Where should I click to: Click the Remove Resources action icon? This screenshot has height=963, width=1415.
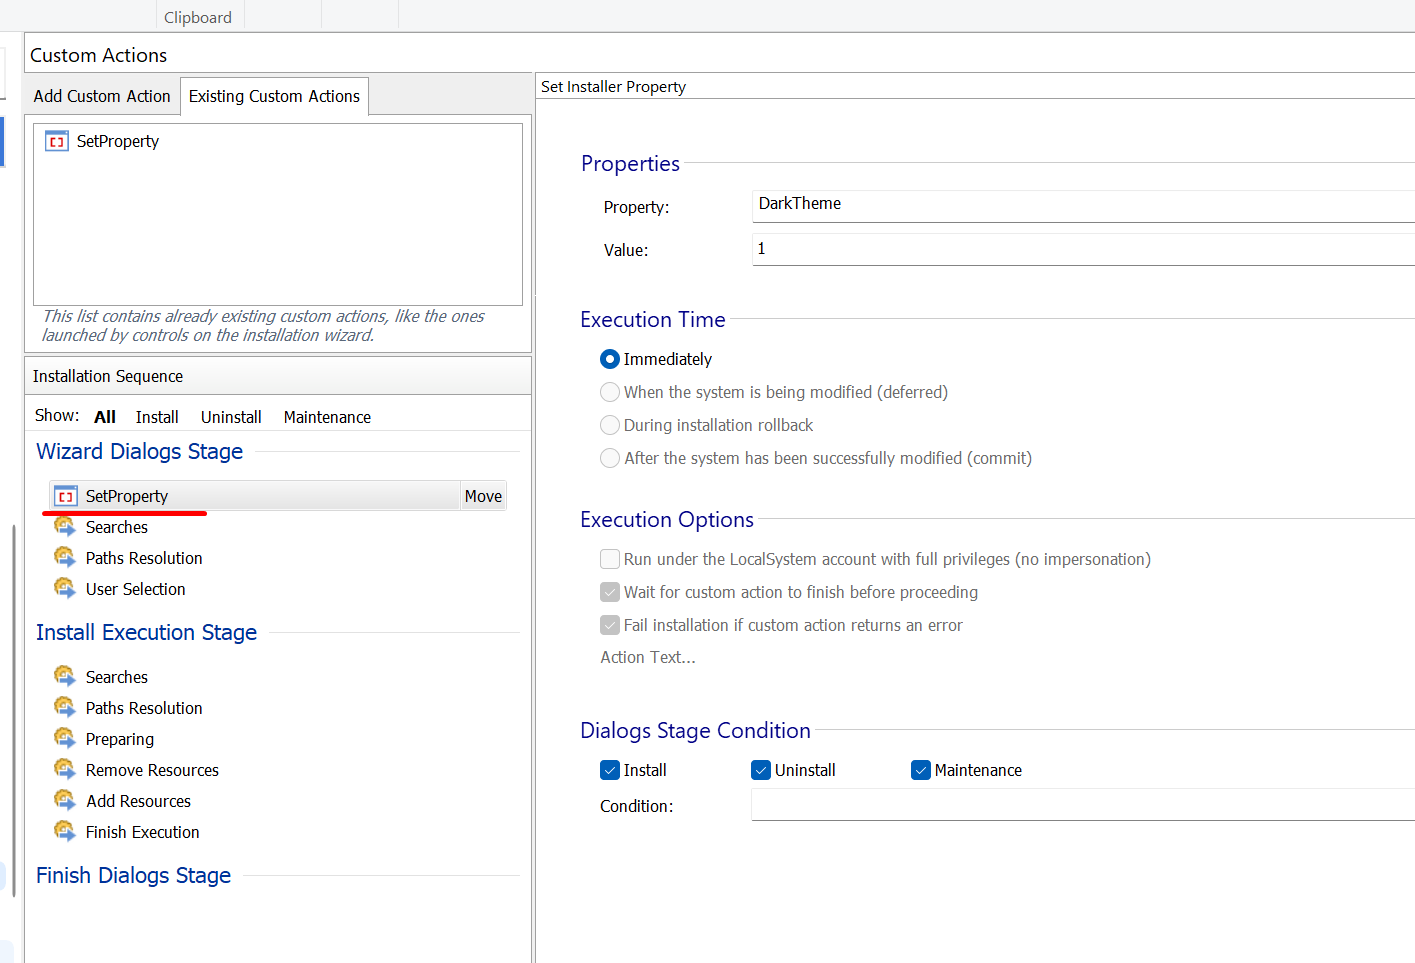(65, 770)
